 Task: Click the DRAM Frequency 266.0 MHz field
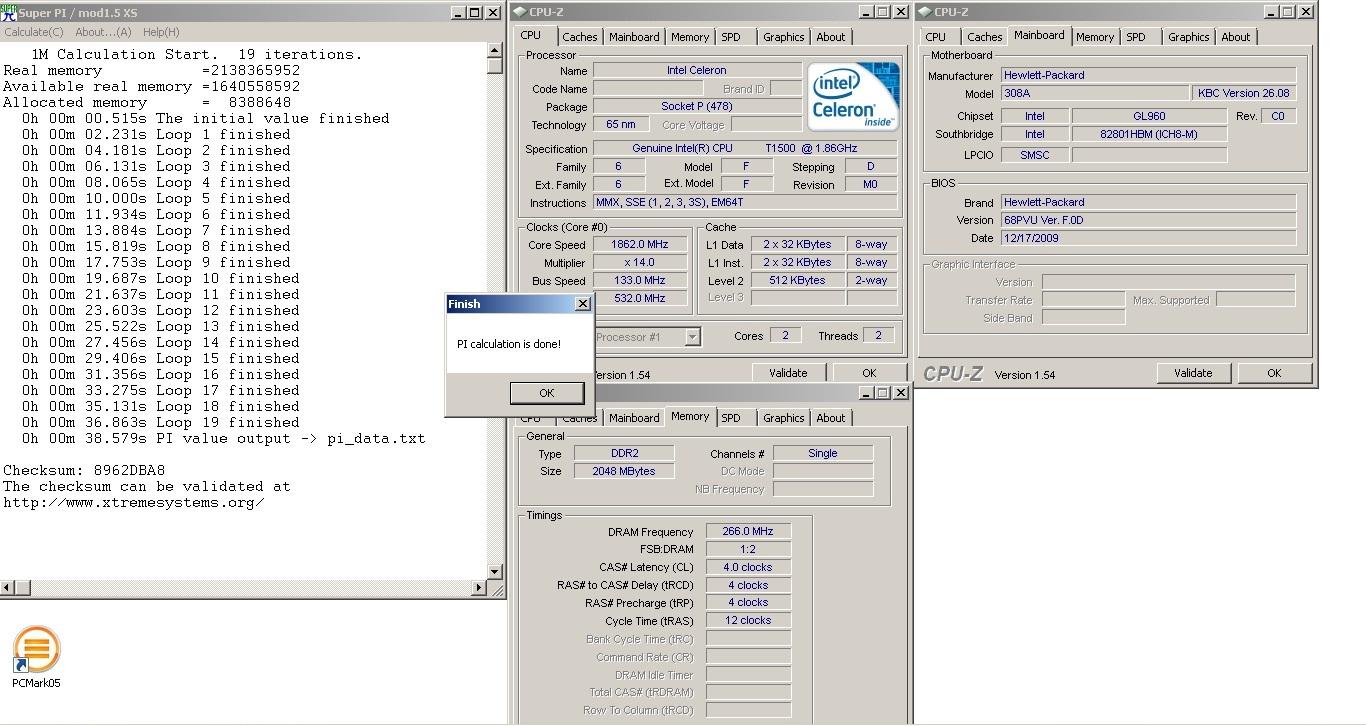(x=748, y=531)
